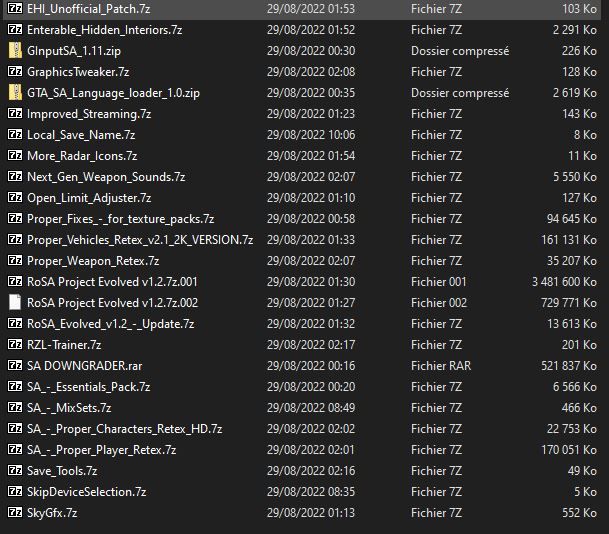Click the size value 161 131 Ko
609x534 pixels.
click(569, 240)
